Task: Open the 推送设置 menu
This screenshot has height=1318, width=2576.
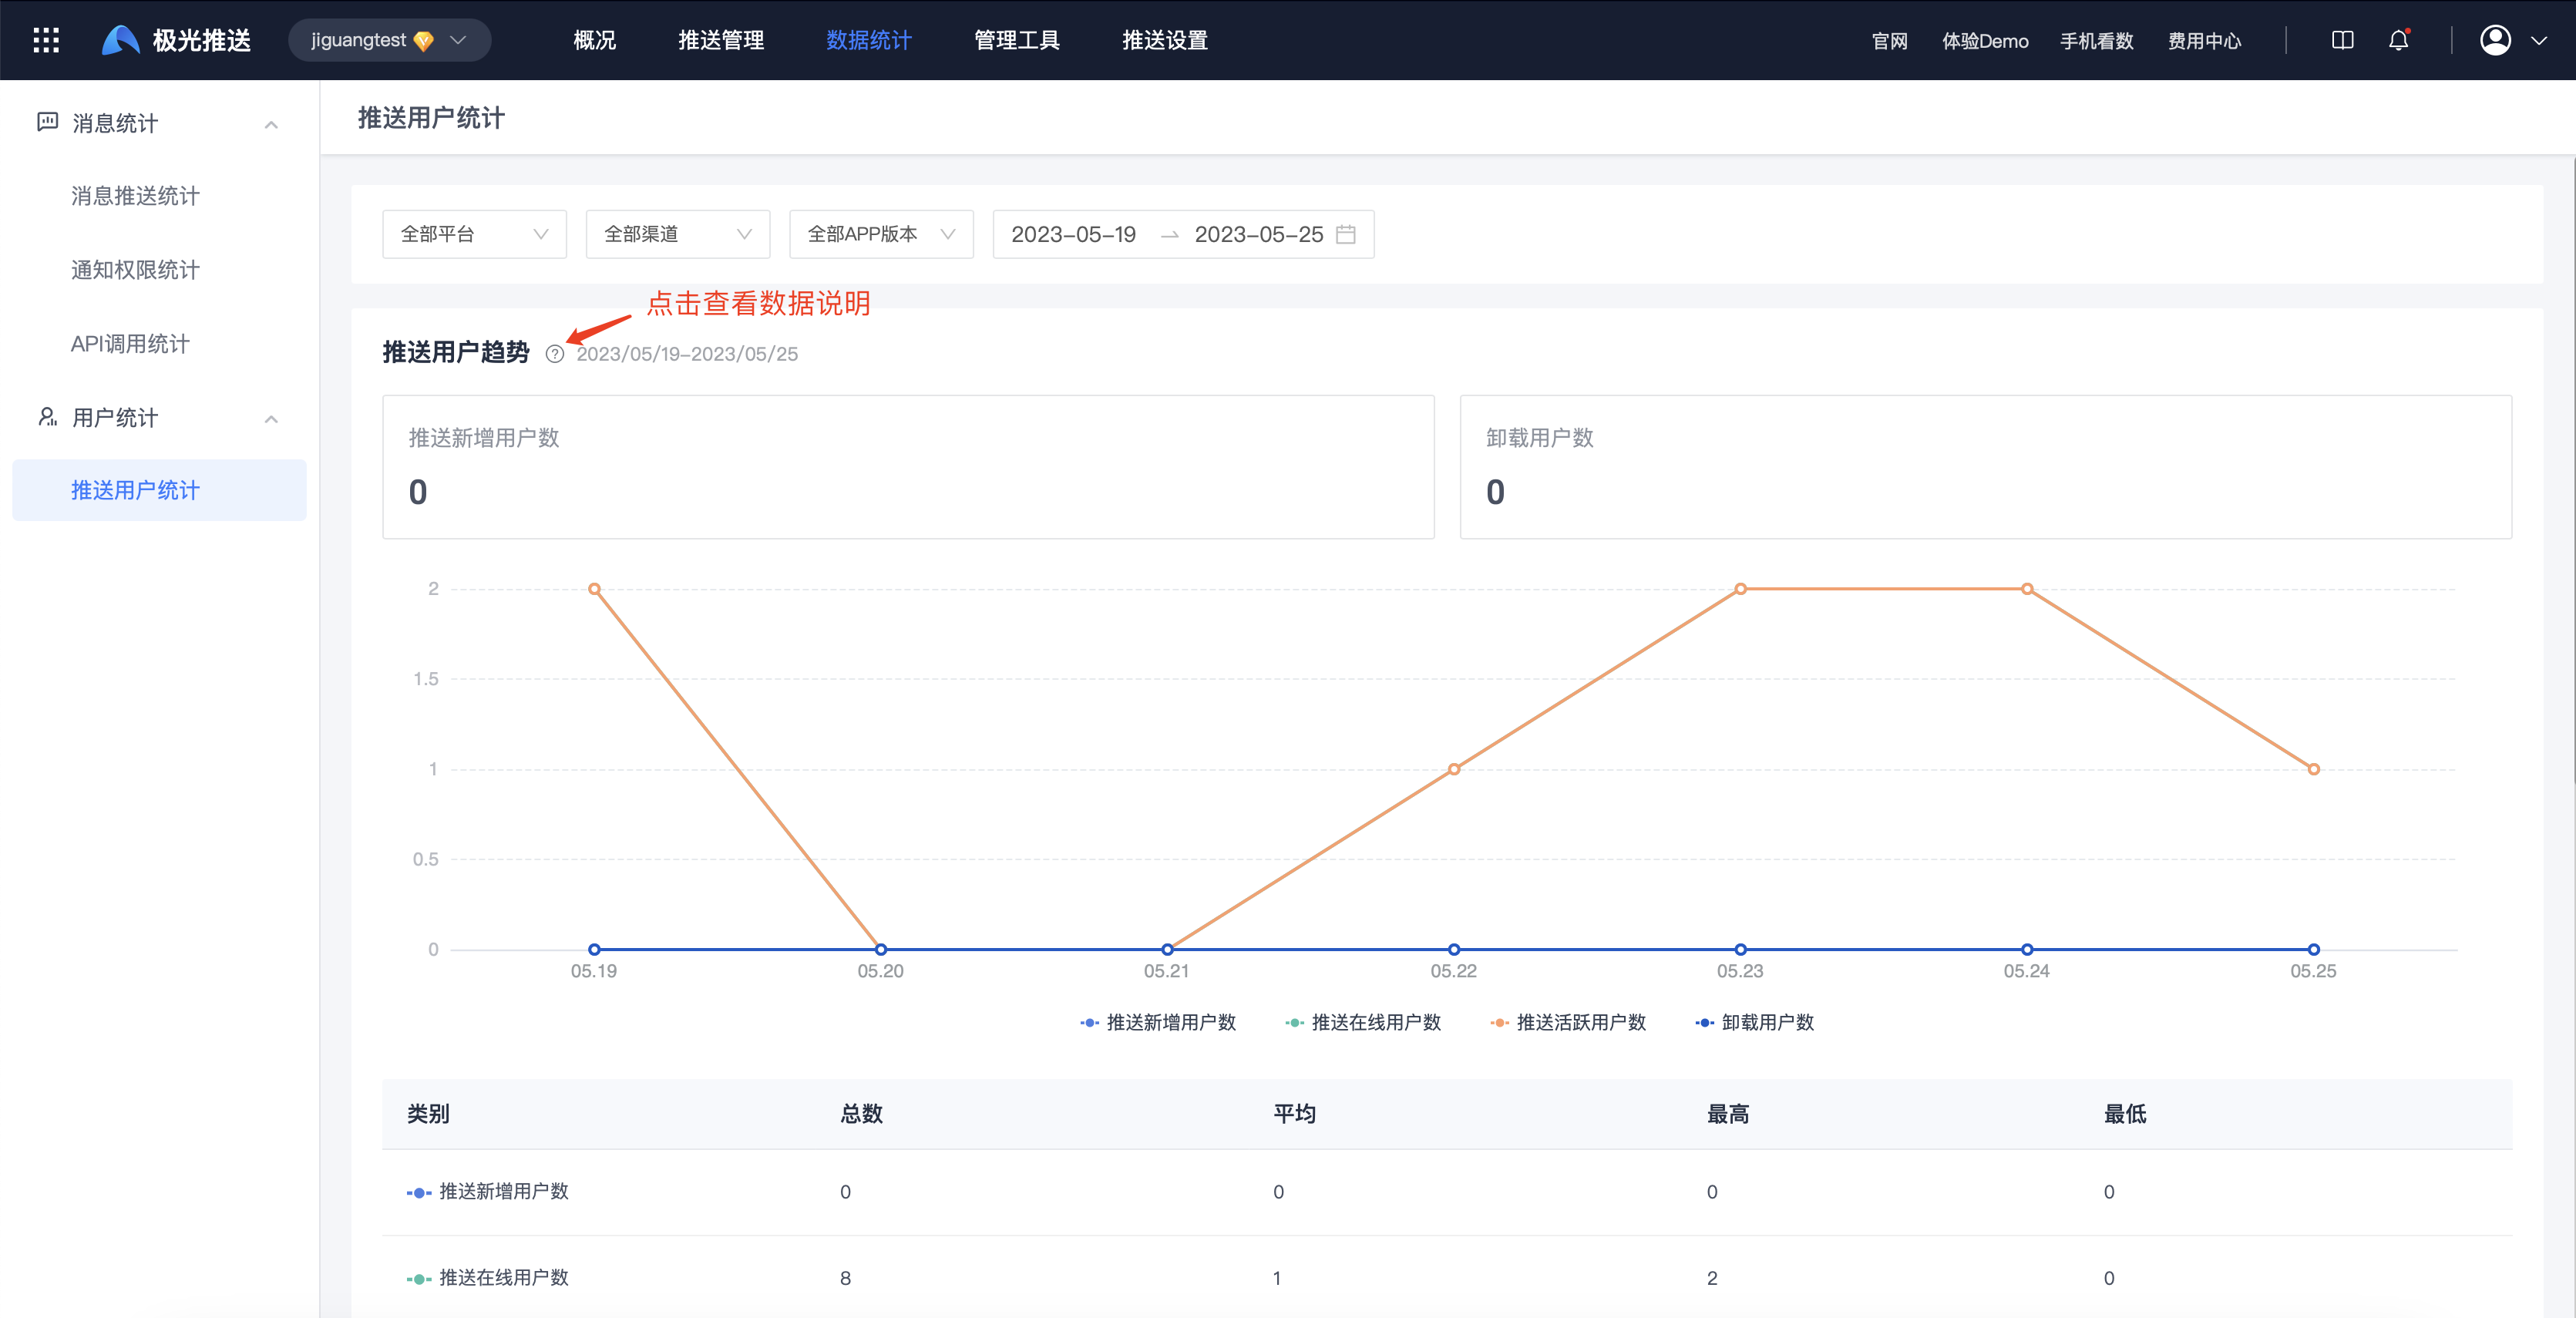Action: point(1164,40)
